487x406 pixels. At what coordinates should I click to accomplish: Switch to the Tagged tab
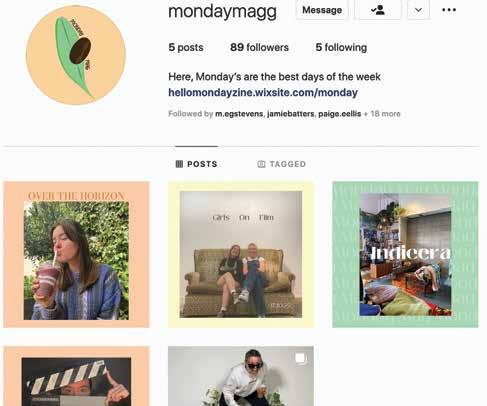click(x=282, y=164)
